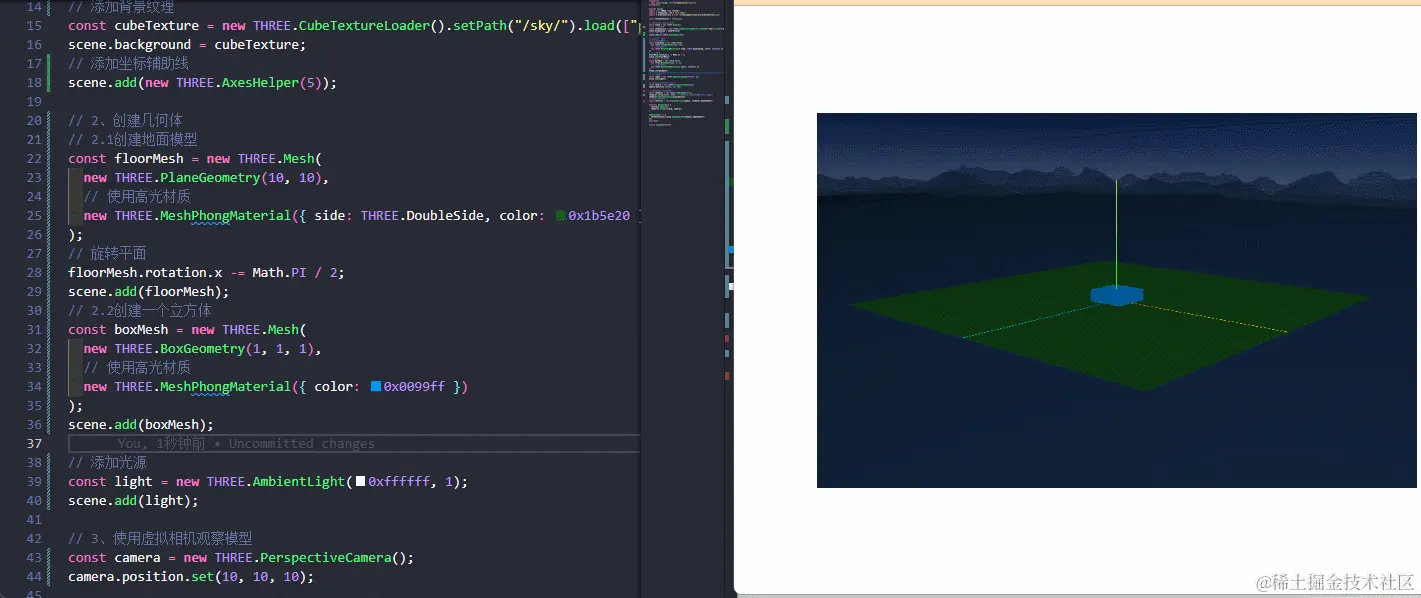Click line number 44 in the gutter
The height and width of the screenshot is (598, 1421).
click(x=33, y=577)
